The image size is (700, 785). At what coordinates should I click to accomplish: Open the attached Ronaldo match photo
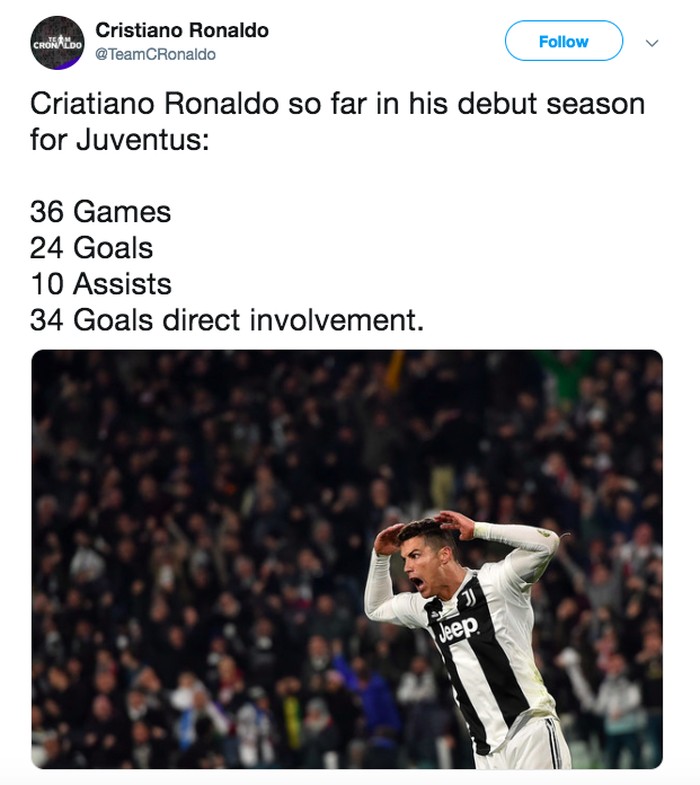(346, 559)
